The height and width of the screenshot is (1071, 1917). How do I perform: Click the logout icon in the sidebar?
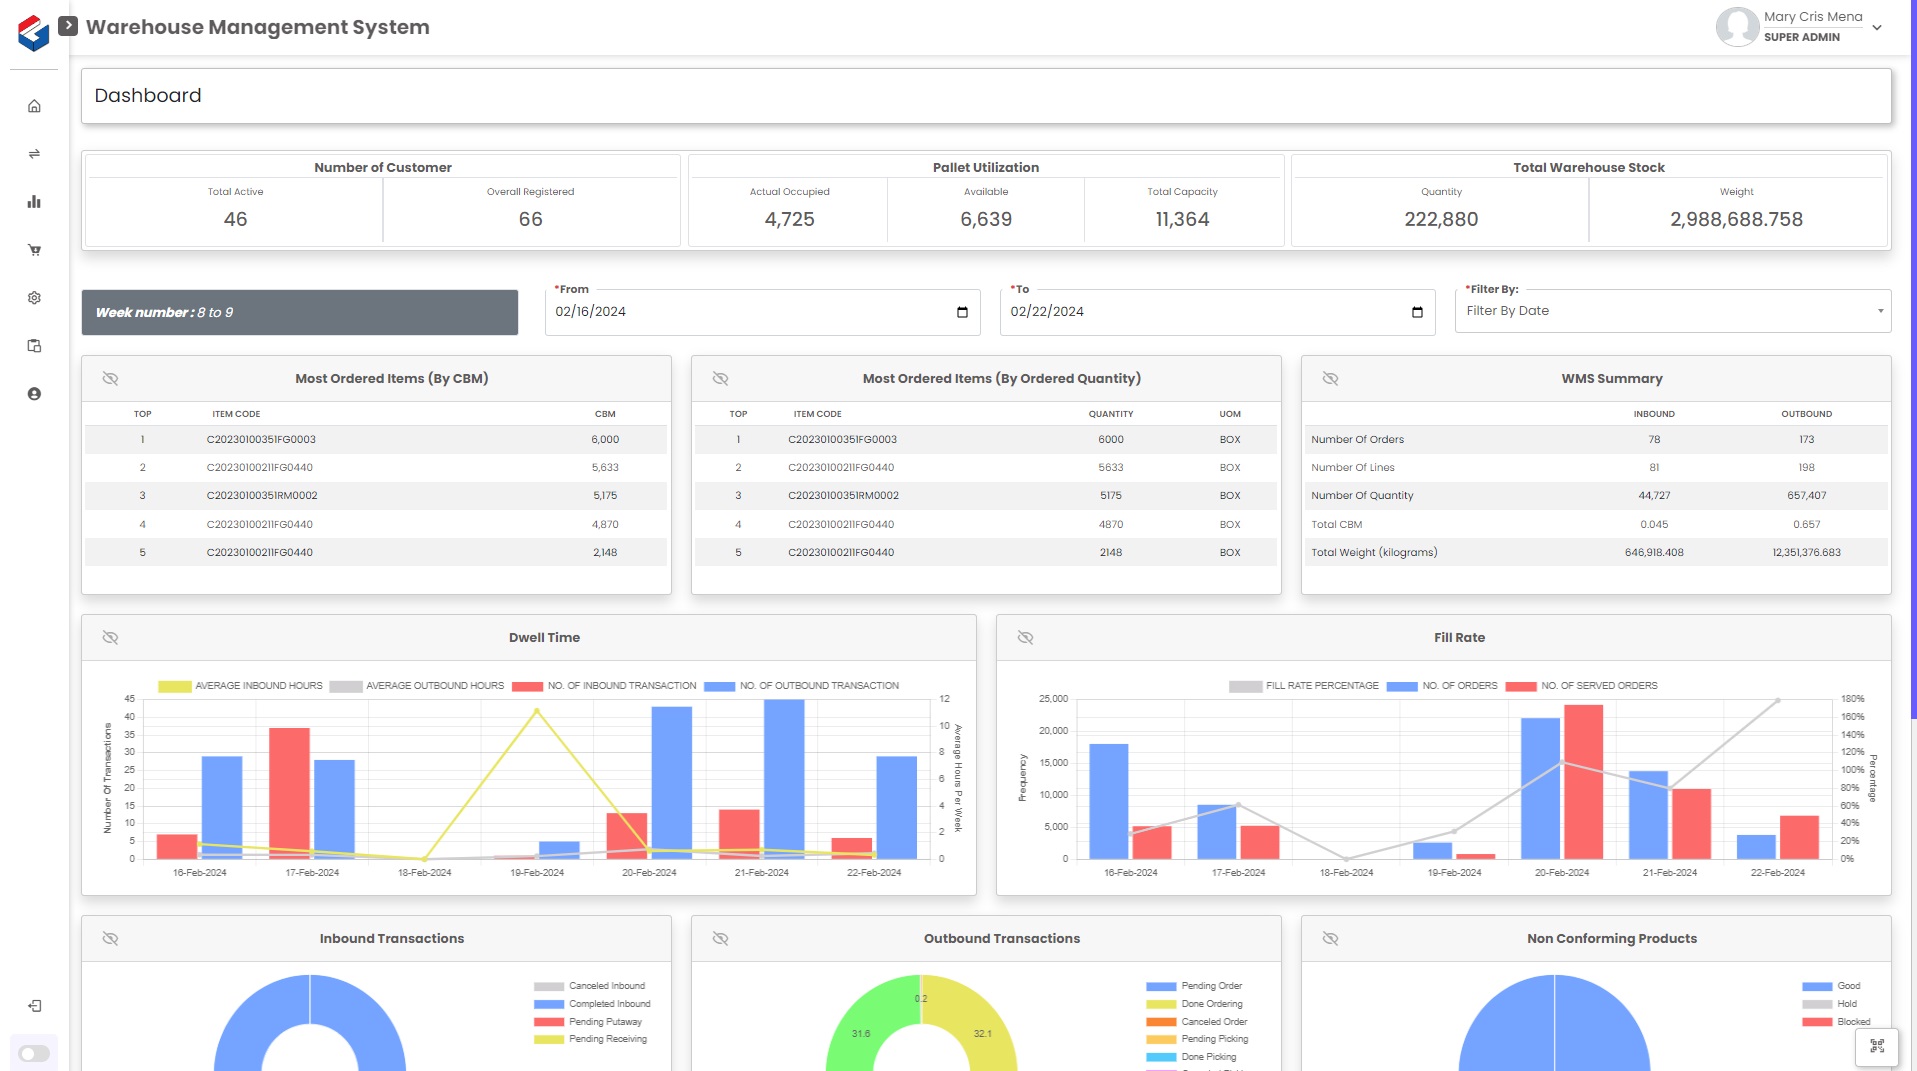coord(34,1006)
